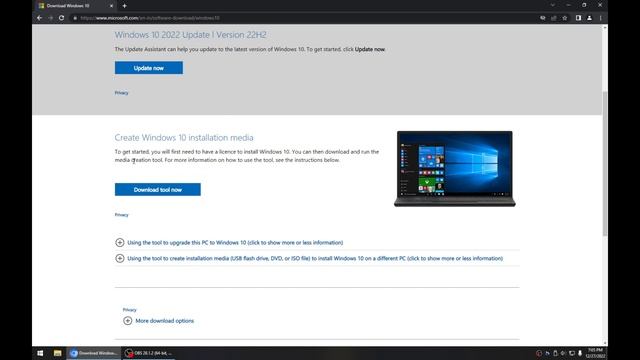Open the Windows Start menu
The height and width of the screenshot is (360, 640).
pos(40,353)
